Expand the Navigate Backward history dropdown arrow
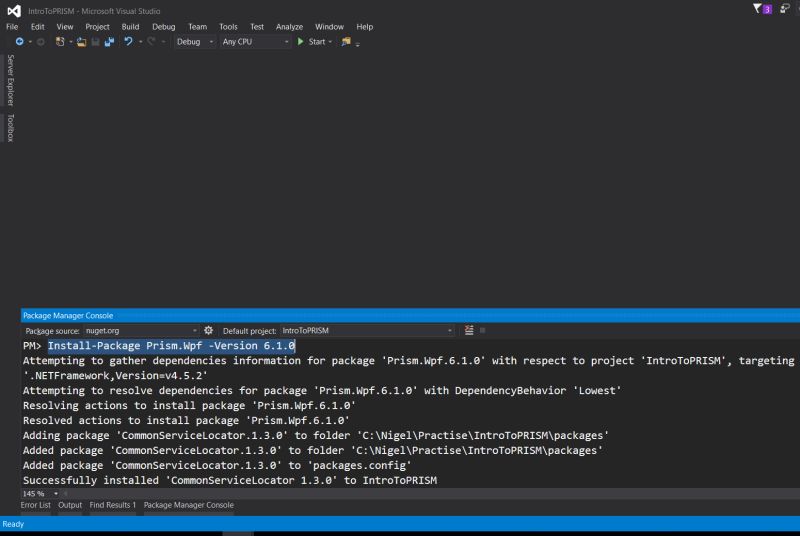Viewport: 800px width, 536px height. pos(30,42)
